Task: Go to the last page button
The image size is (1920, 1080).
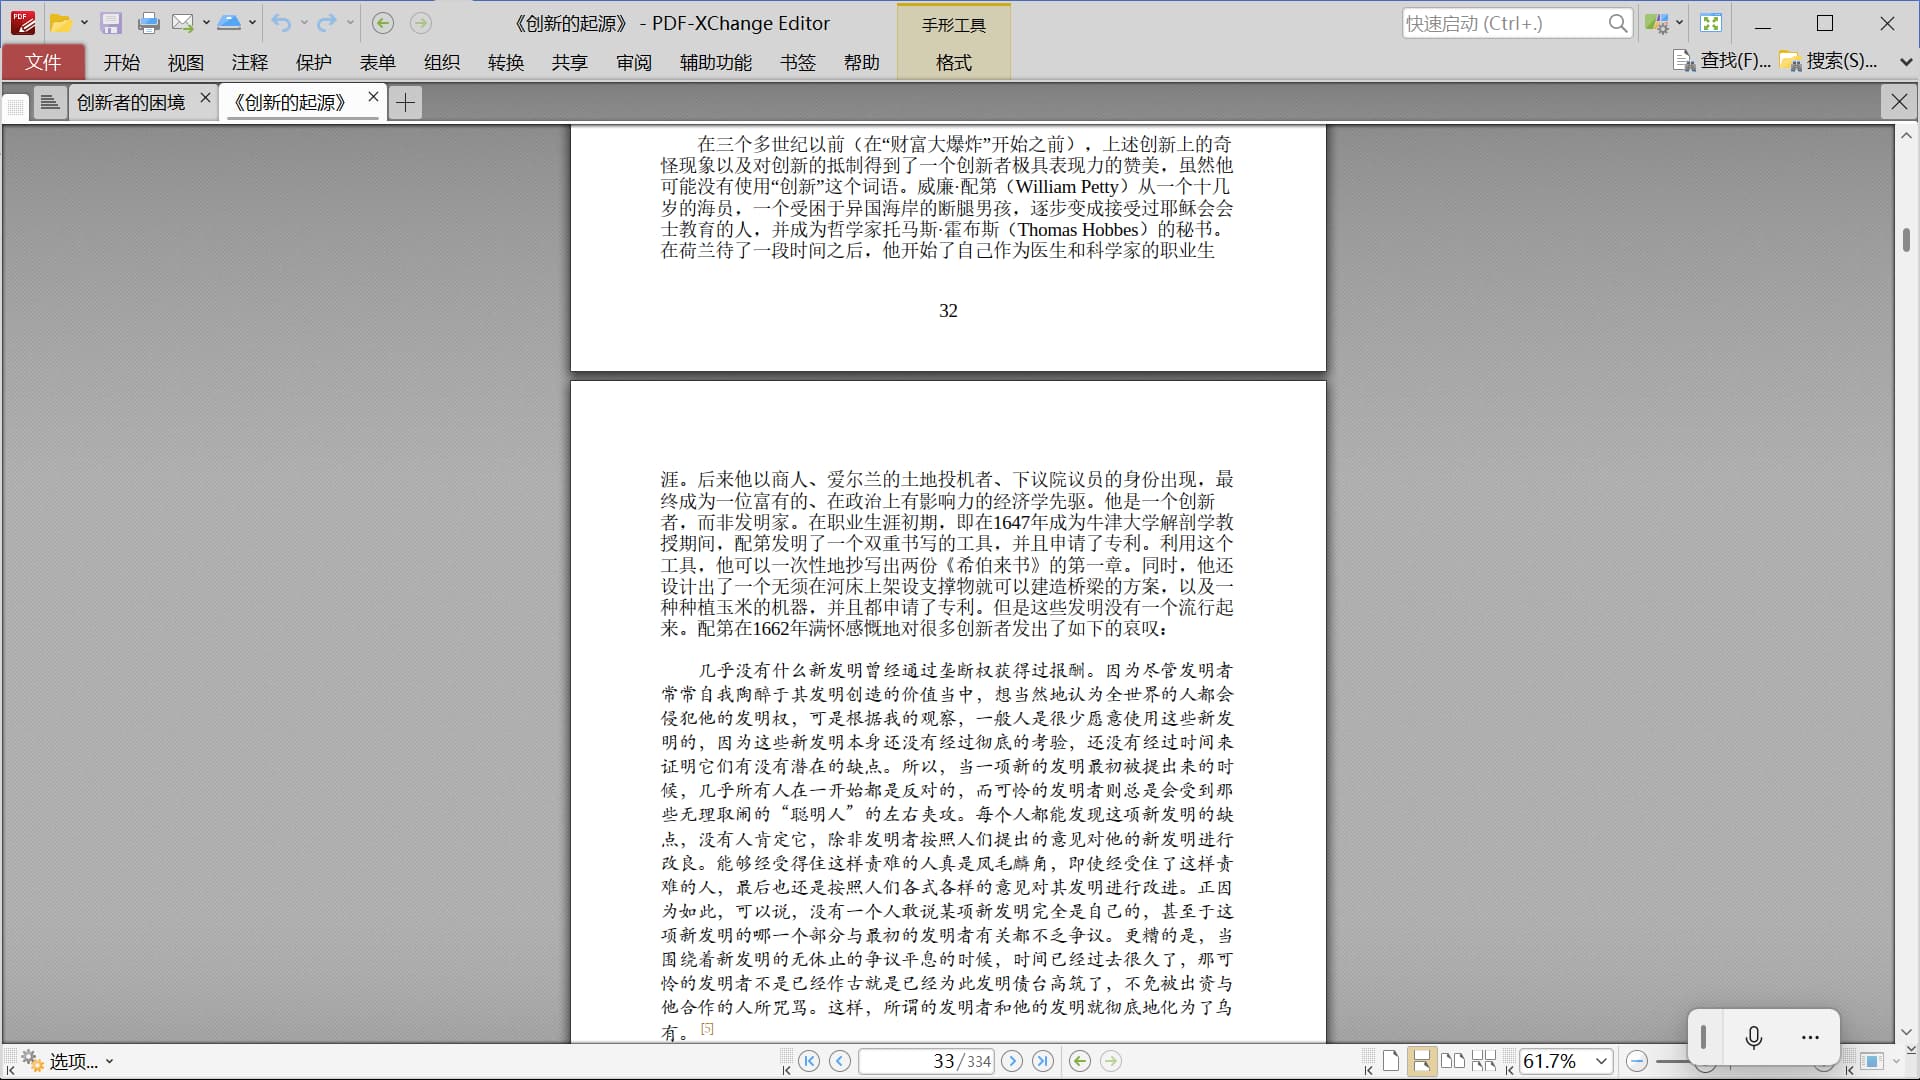Action: [1043, 1061]
